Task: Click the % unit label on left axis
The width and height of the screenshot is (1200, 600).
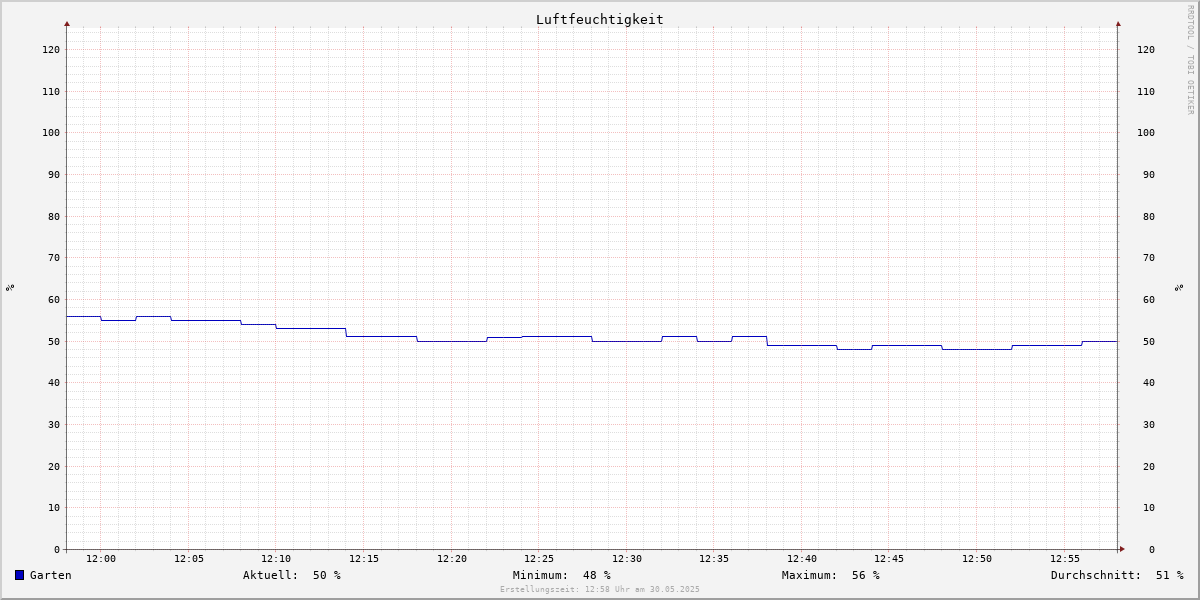Action: click(x=10, y=287)
